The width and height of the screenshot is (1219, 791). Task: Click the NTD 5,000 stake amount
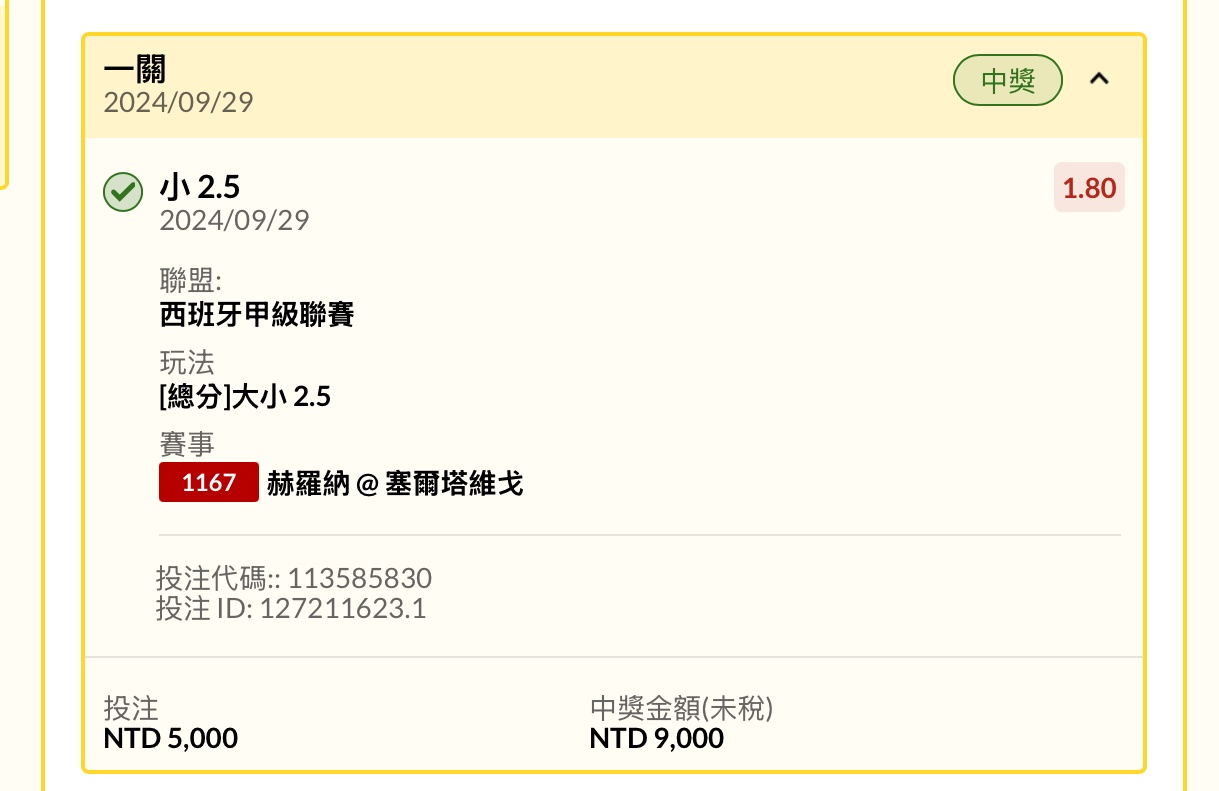tap(171, 739)
